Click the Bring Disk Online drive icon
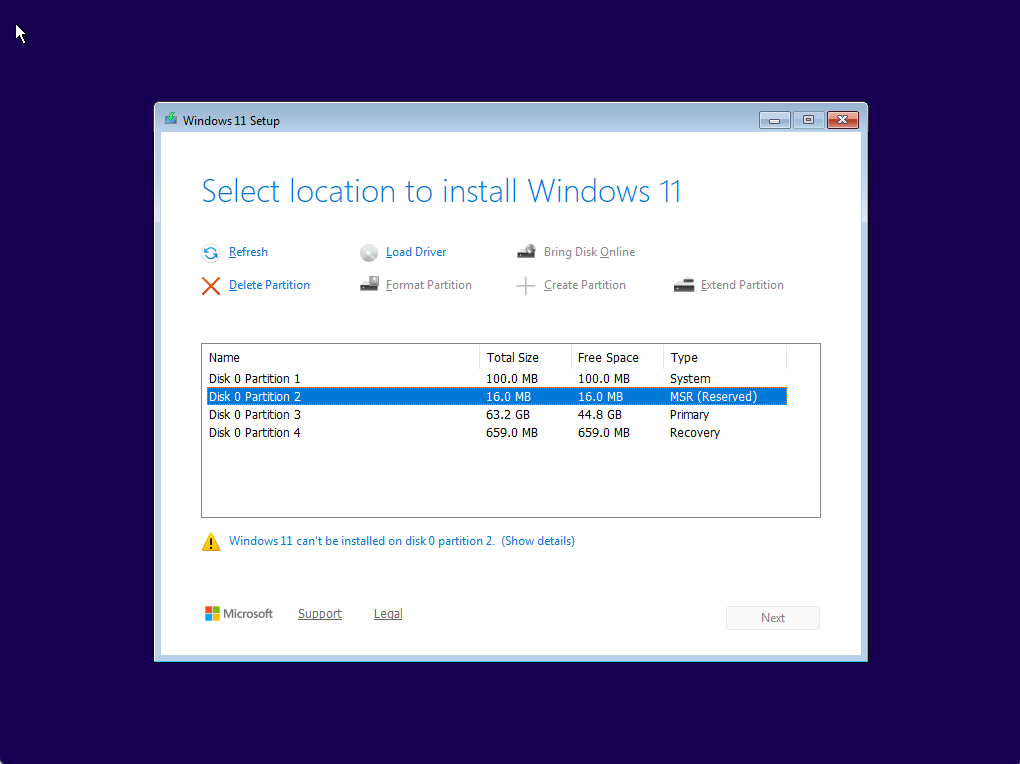 (526, 252)
